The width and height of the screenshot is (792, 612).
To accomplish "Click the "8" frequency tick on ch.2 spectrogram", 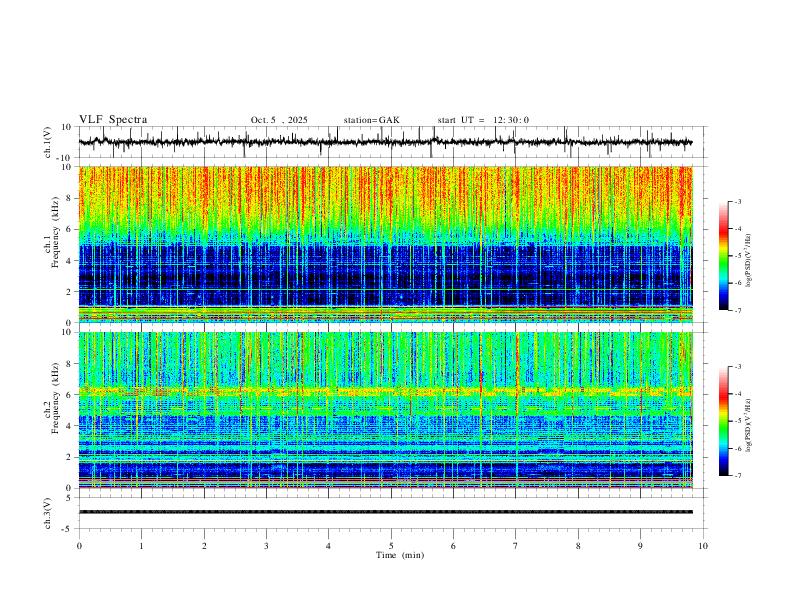I will (70, 364).
